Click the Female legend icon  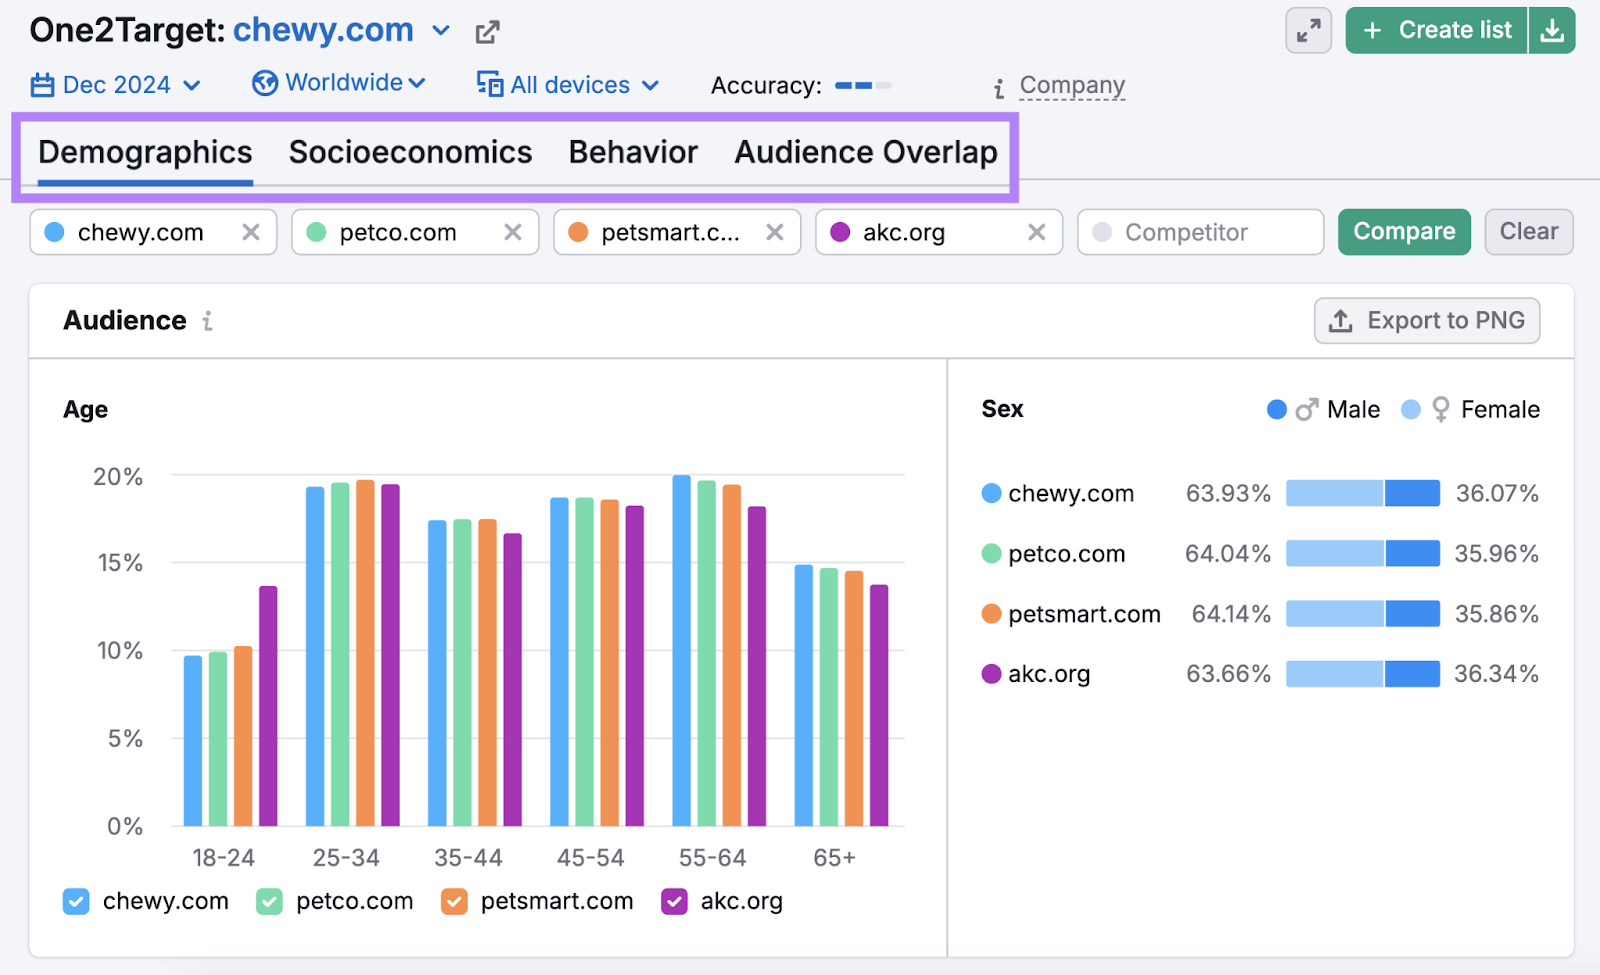(x=1441, y=410)
